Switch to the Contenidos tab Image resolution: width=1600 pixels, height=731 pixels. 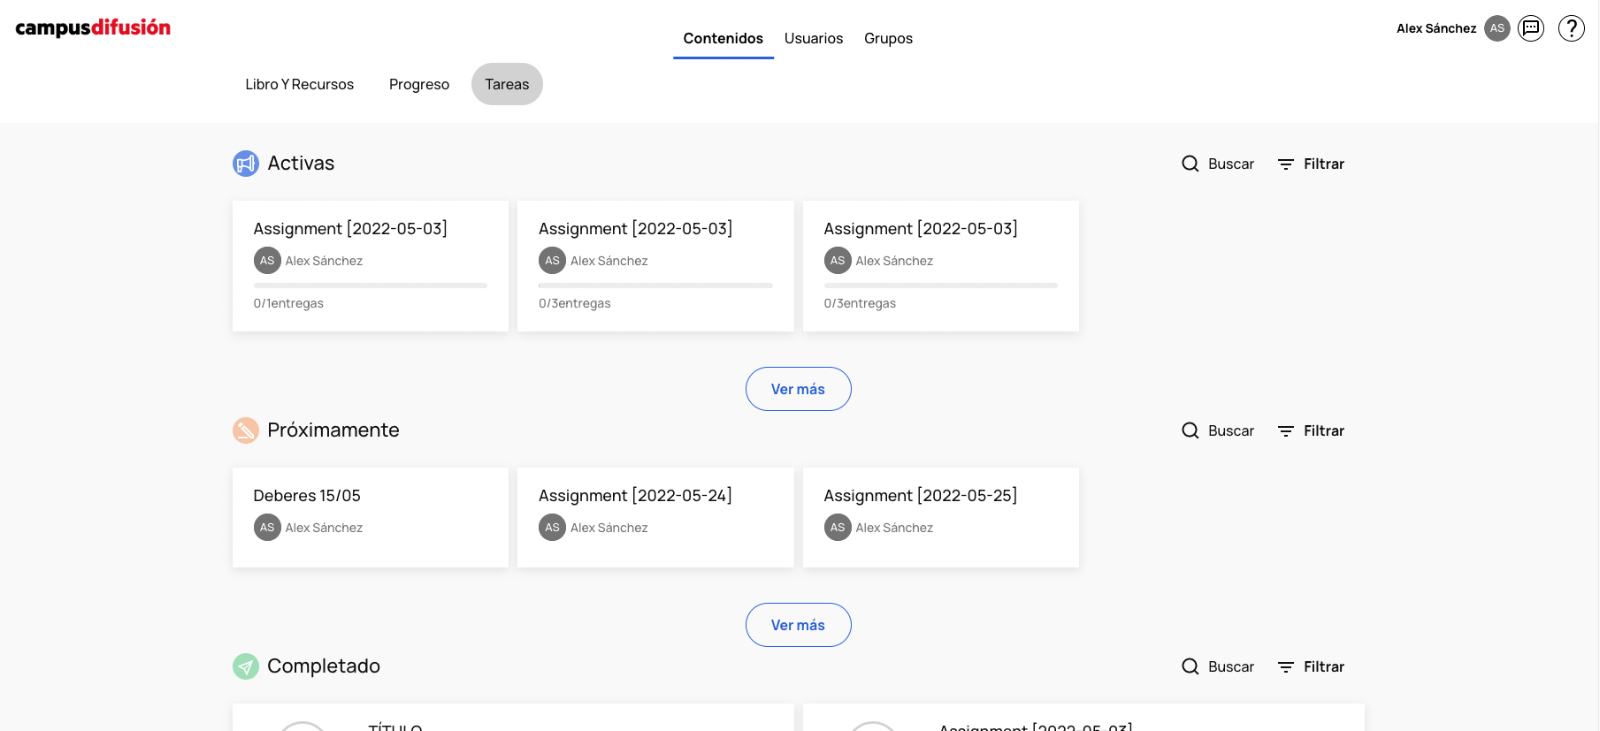723,39
